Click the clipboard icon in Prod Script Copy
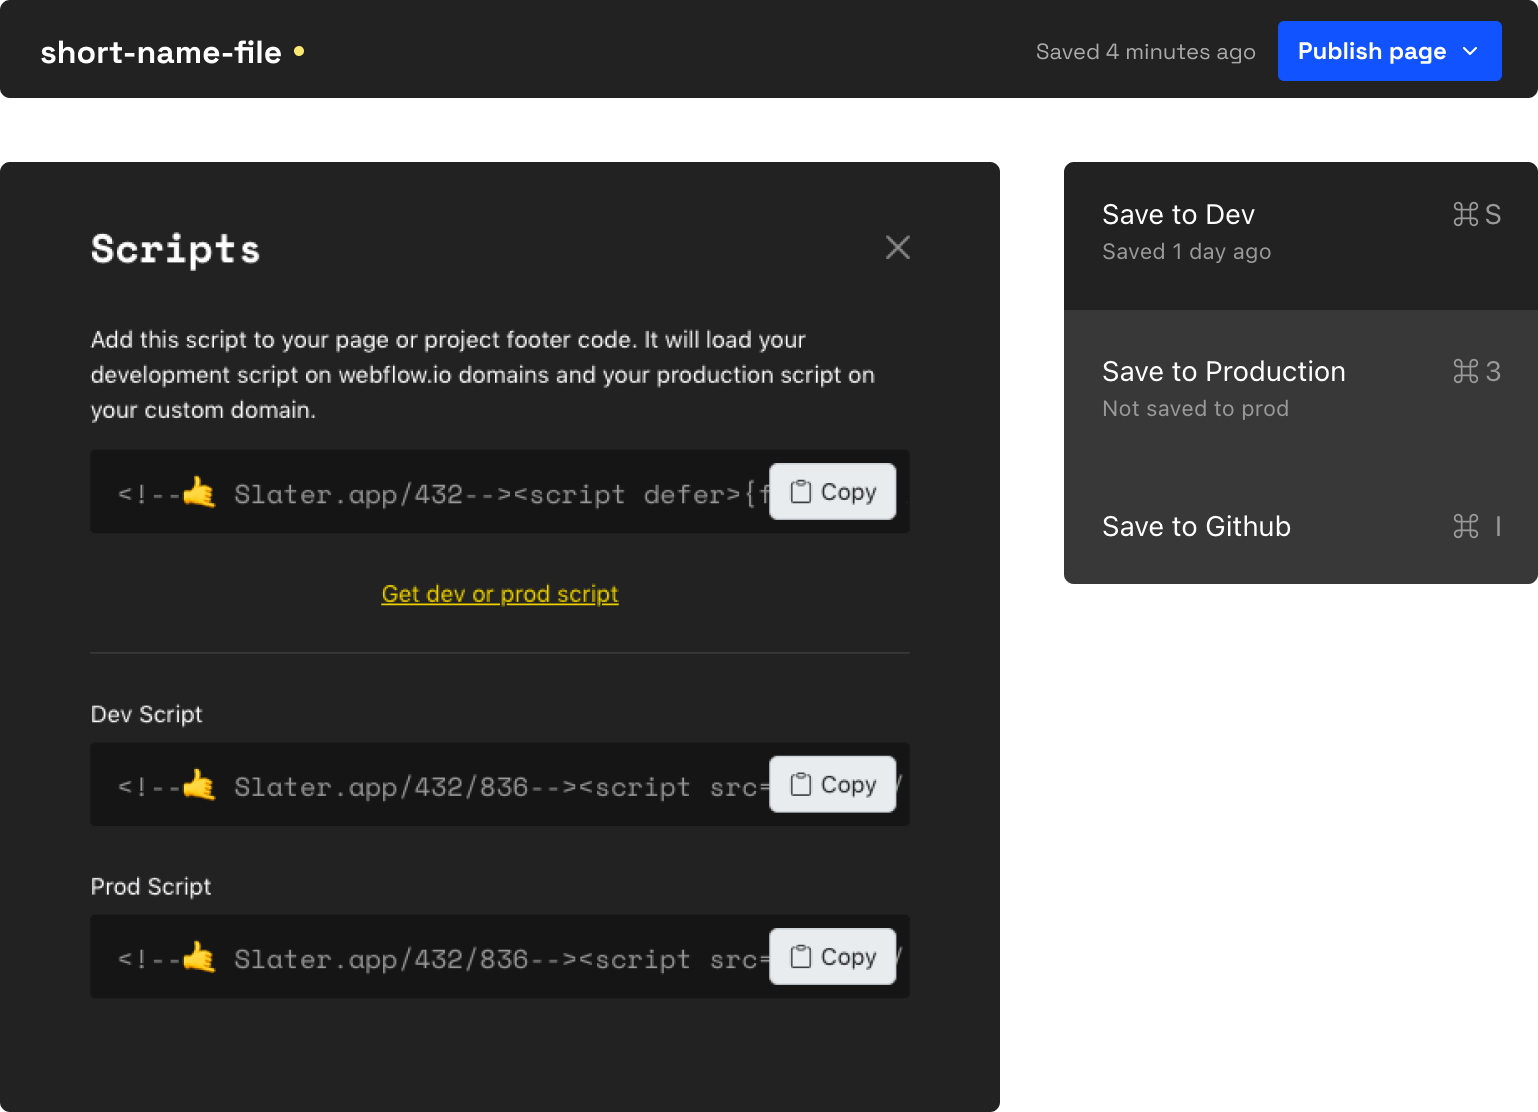 [x=801, y=957]
